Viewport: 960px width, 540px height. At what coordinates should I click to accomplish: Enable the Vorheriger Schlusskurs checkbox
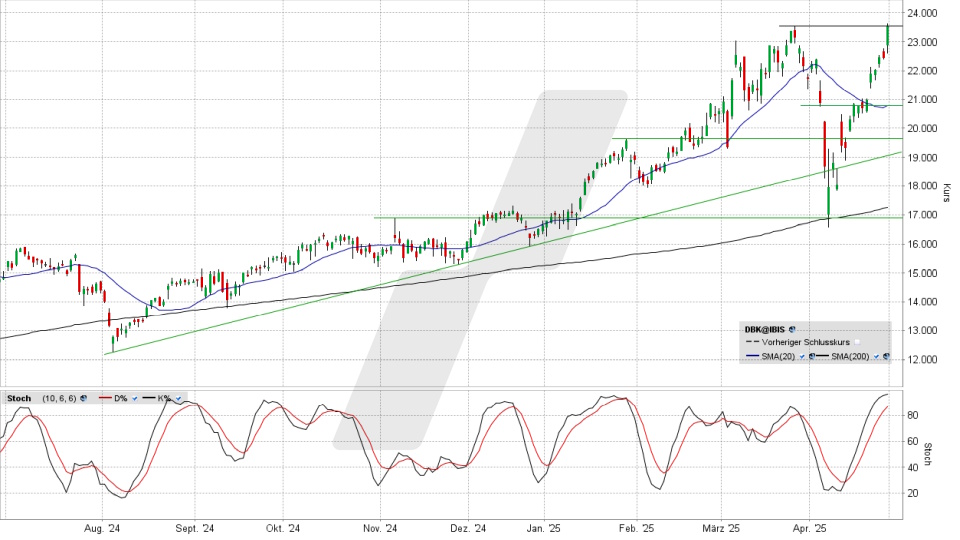coord(857,342)
